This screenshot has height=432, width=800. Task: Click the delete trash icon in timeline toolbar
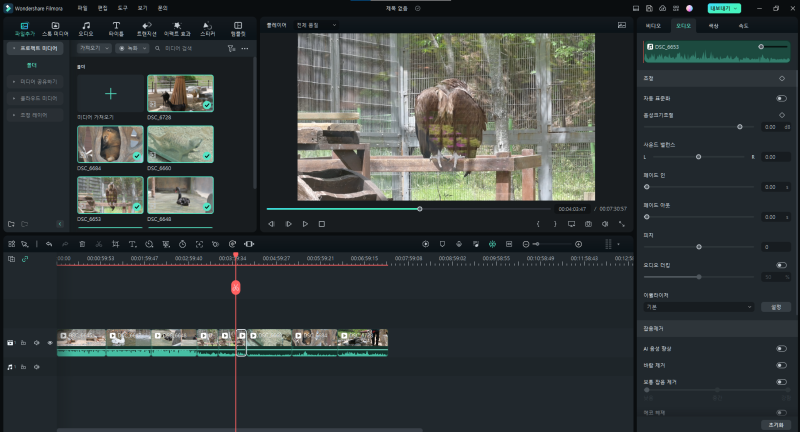click(x=82, y=244)
